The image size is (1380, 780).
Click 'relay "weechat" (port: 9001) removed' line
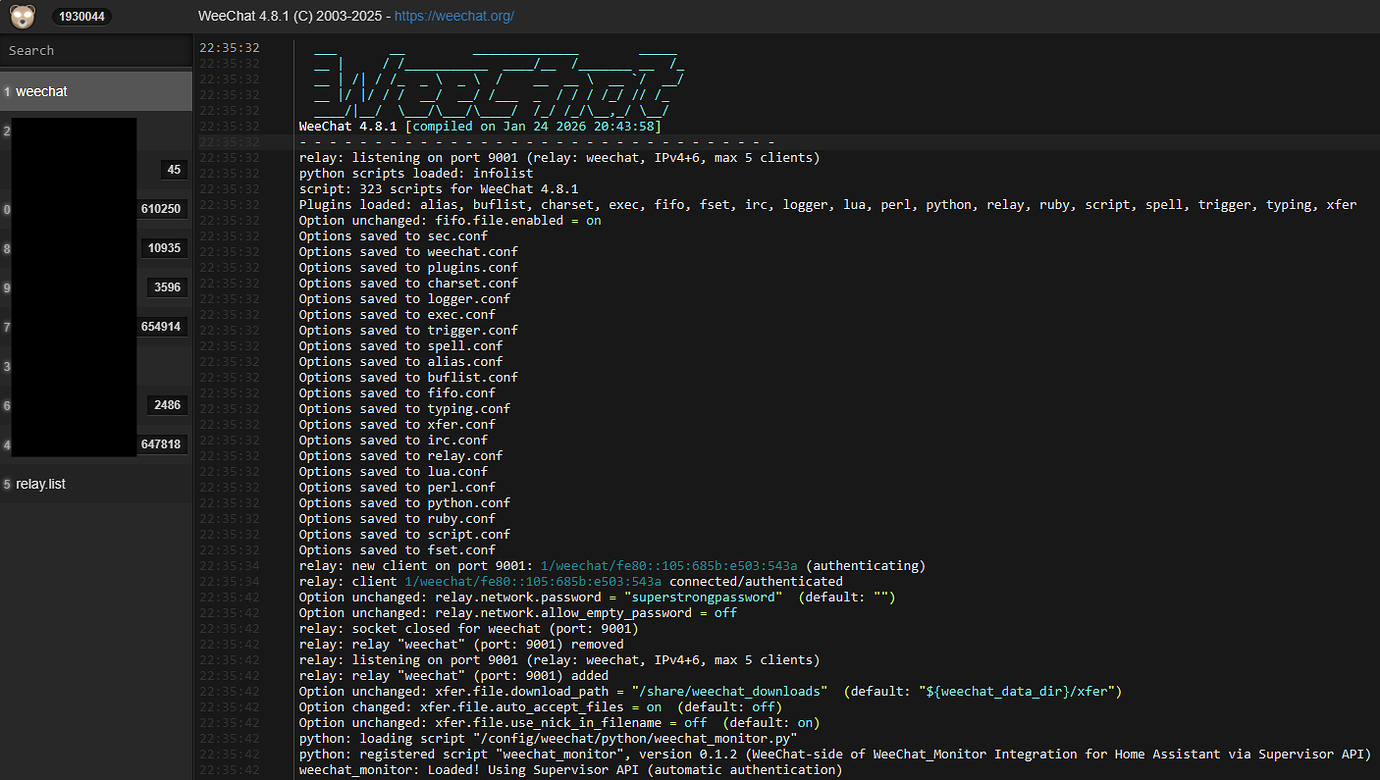coord(461,644)
